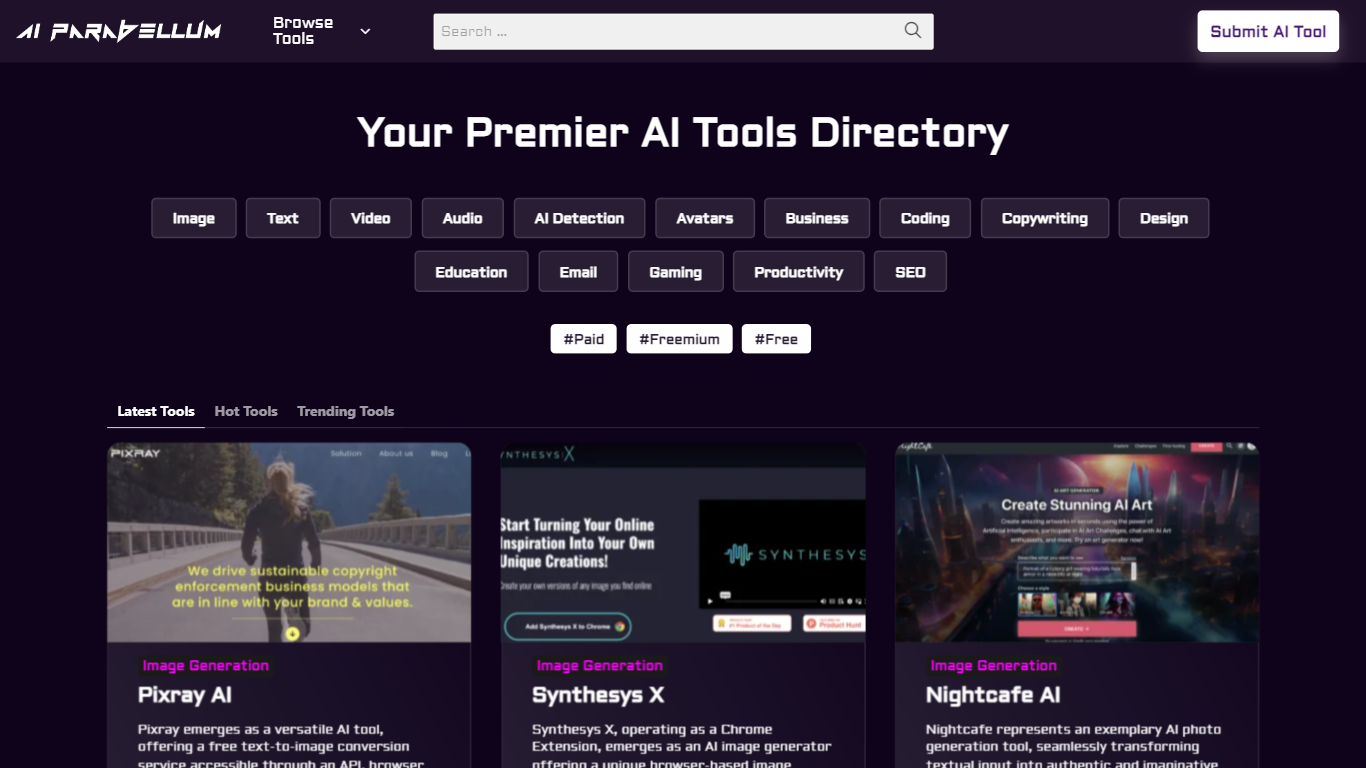The height and width of the screenshot is (768, 1366).
Task: Select the Productivity category
Action: click(x=798, y=272)
